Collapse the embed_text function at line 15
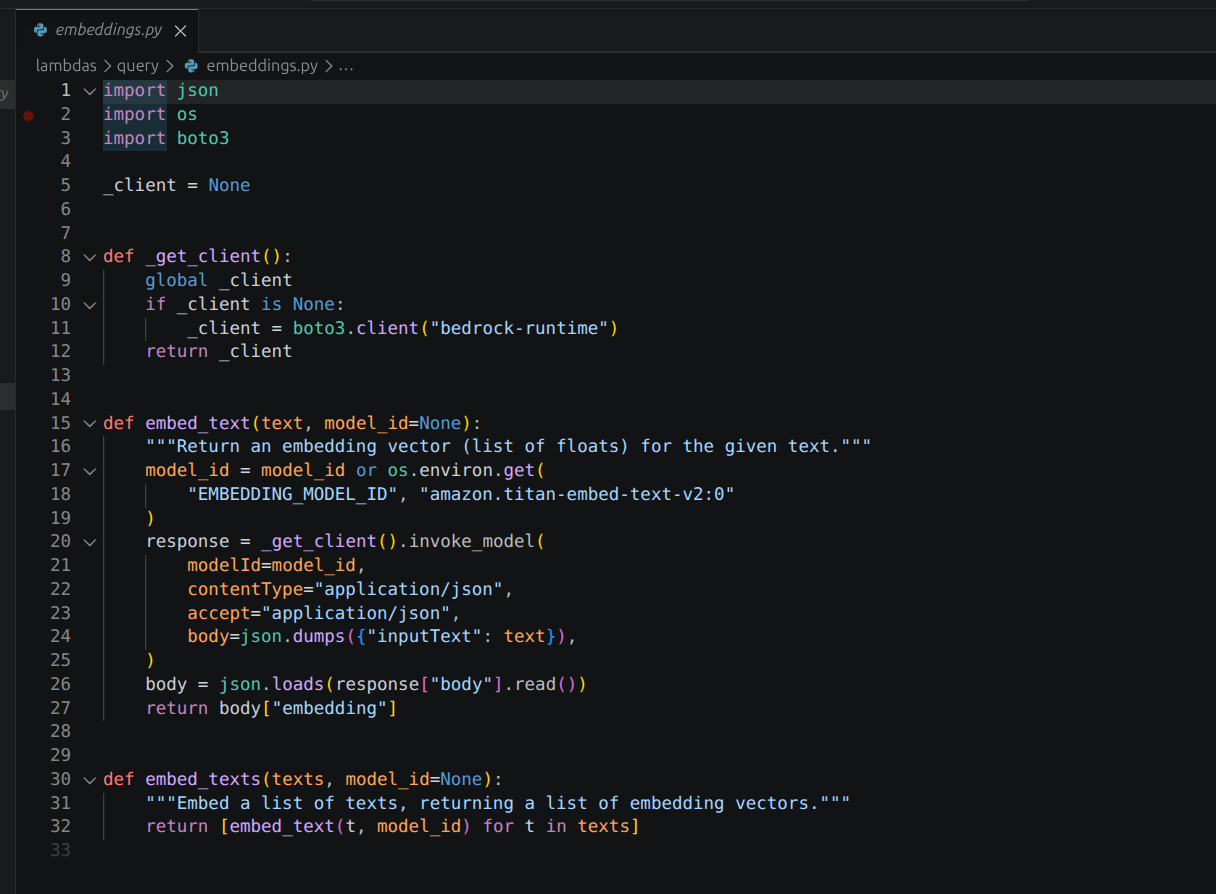1216x894 pixels. click(90, 423)
